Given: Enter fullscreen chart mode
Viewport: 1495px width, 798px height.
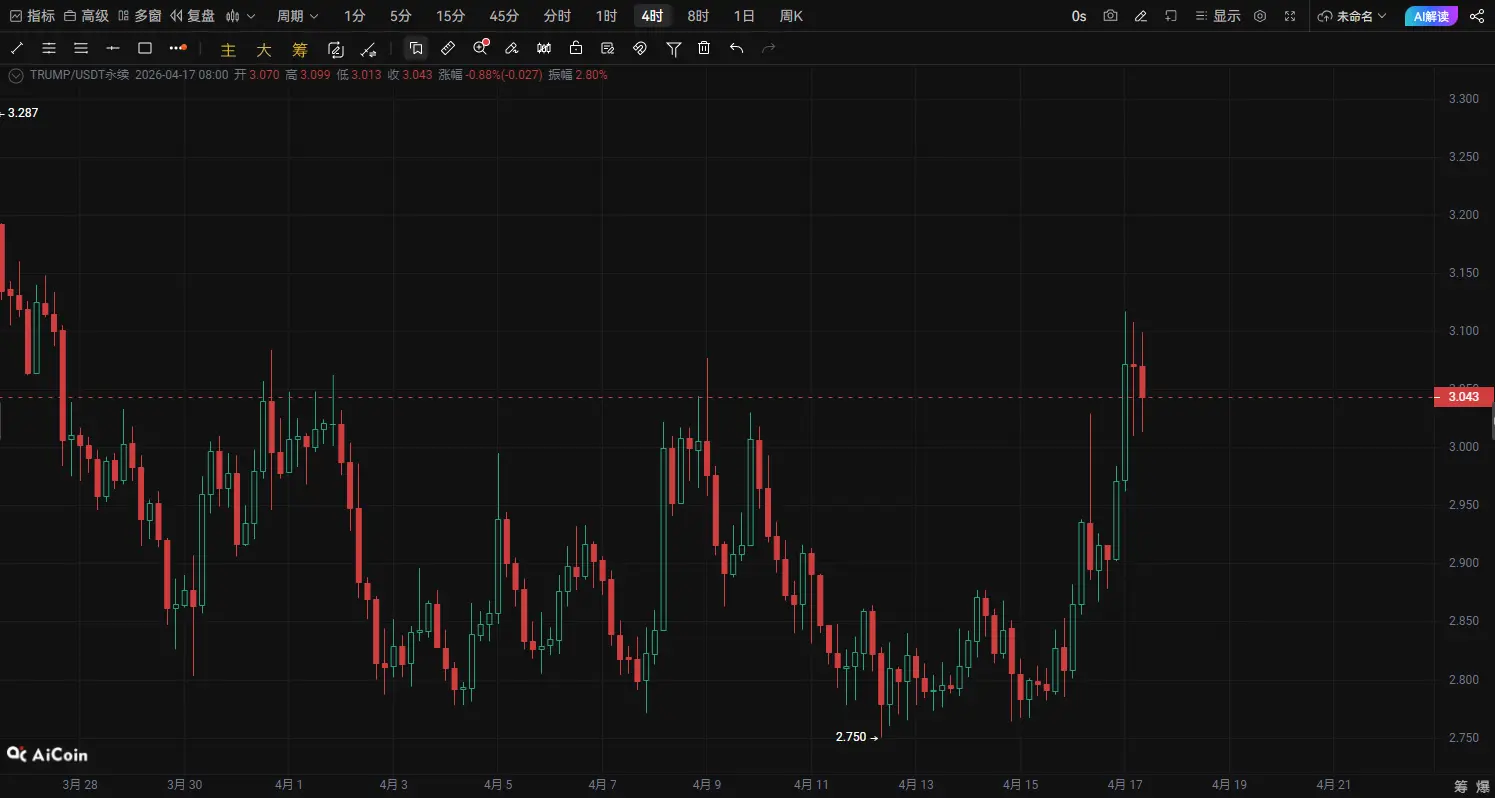Looking at the screenshot, I should coord(1290,16).
